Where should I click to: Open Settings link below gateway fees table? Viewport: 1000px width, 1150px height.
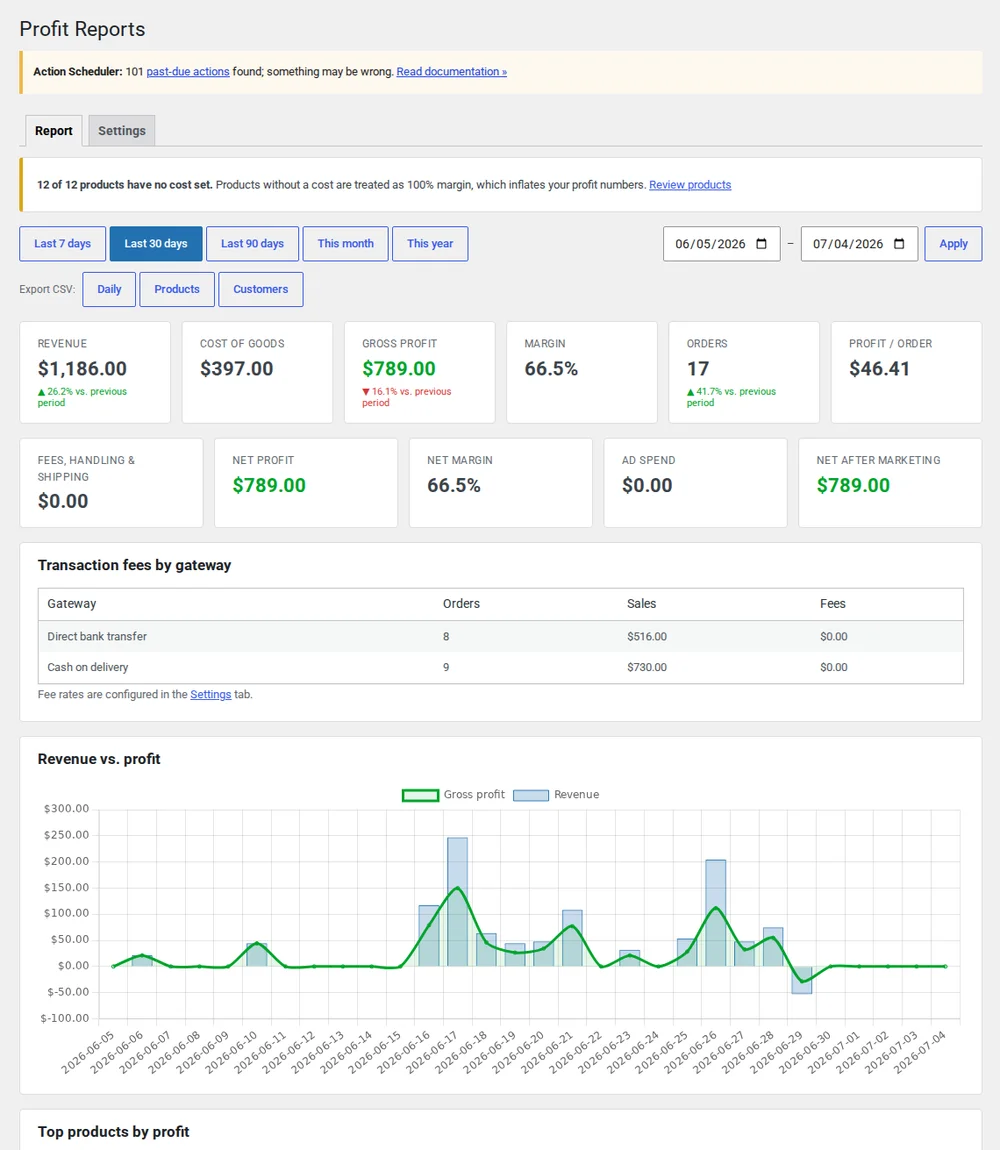point(211,695)
